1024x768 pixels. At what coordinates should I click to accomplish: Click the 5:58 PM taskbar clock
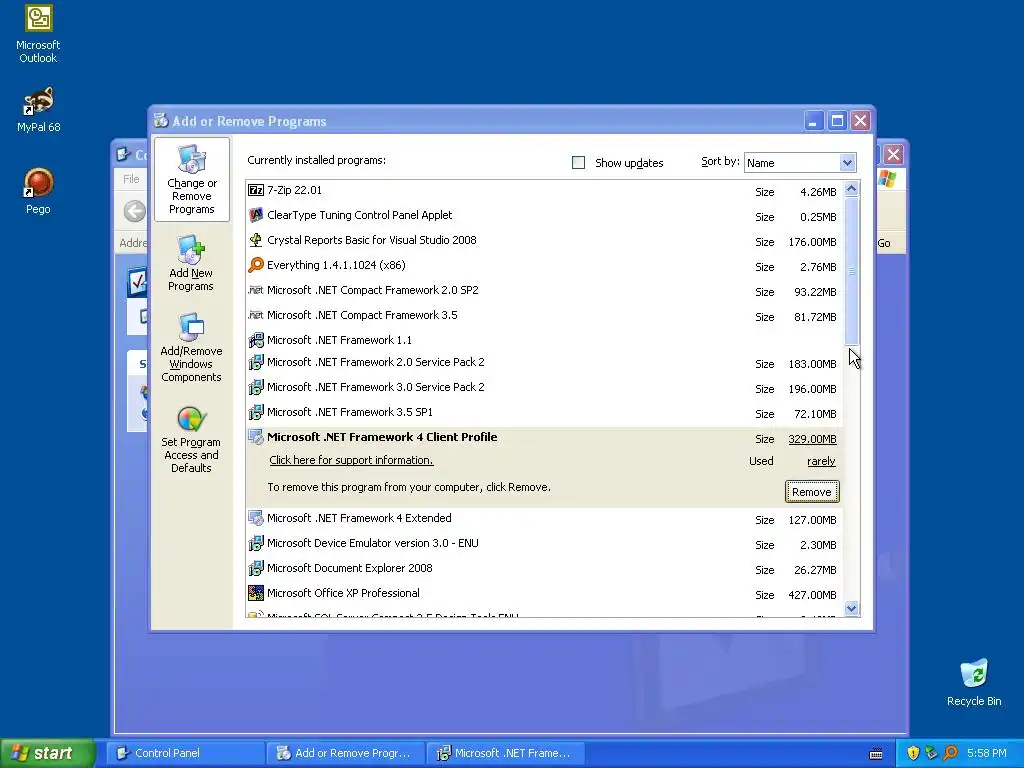tap(986, 753)
